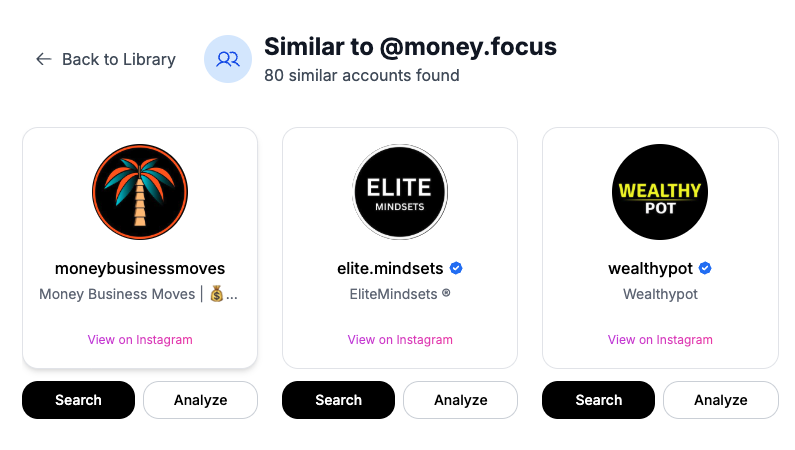The image size is (795, 450).
Task: Analyze the wealthypot account
Action: coord(720,400)
